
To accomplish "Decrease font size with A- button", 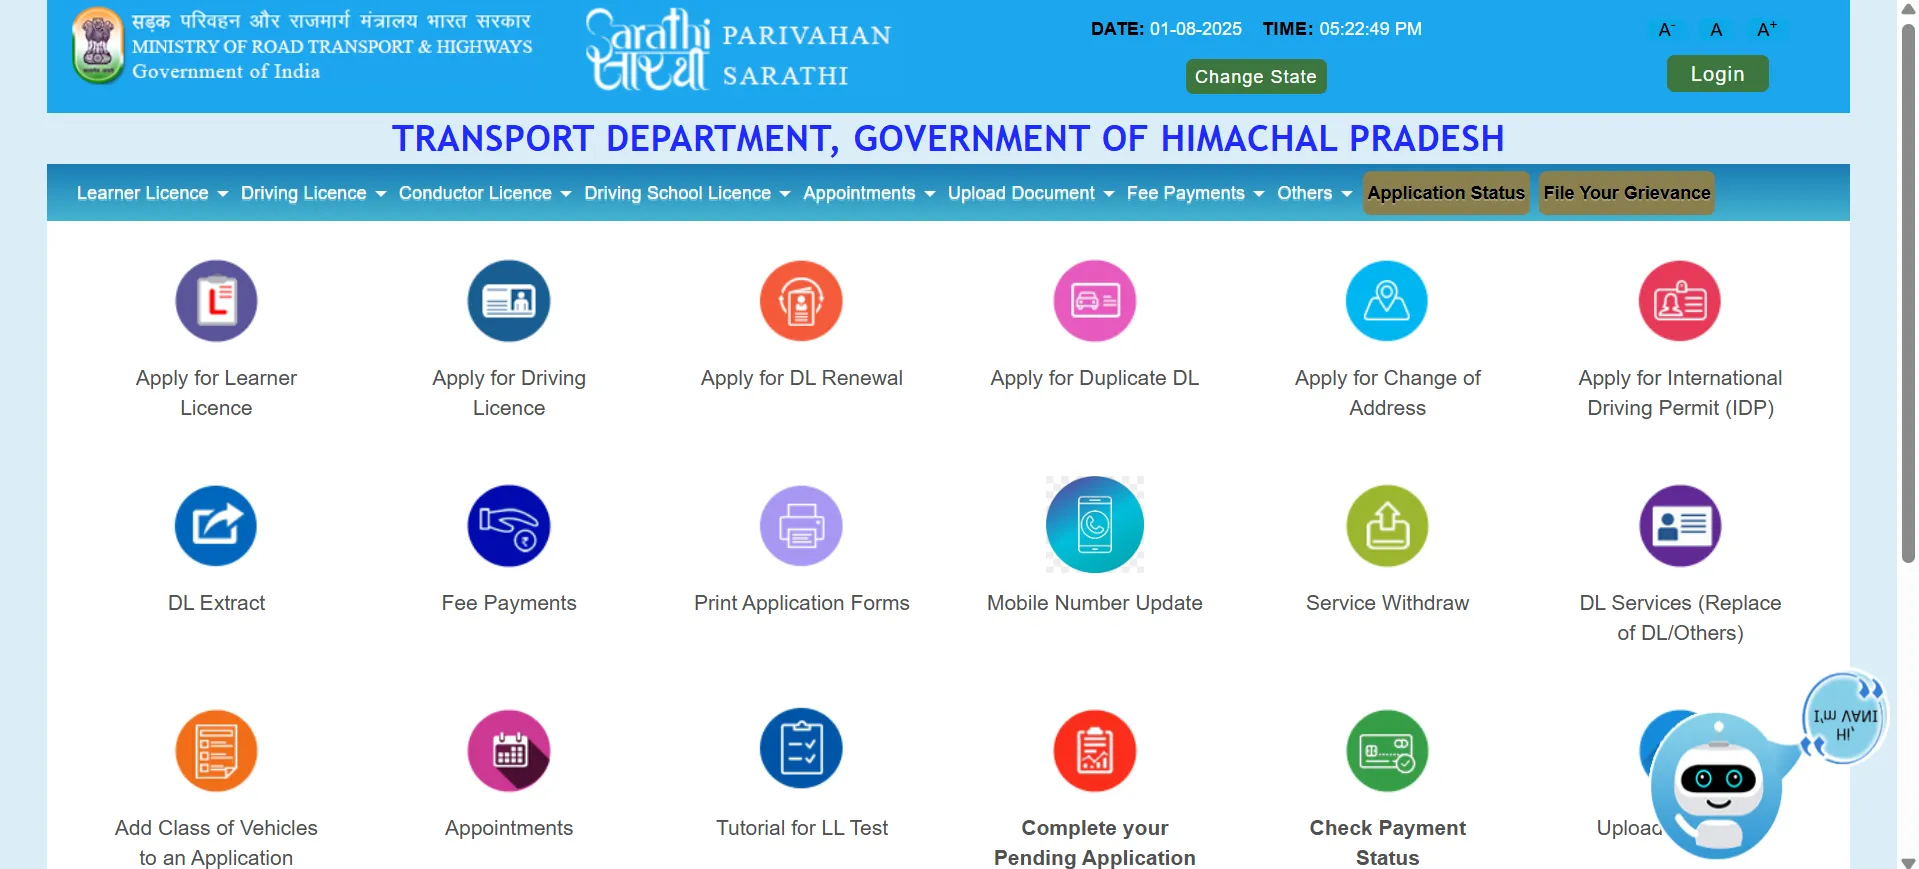I will pyautogui.click(x=1666, y=30).
